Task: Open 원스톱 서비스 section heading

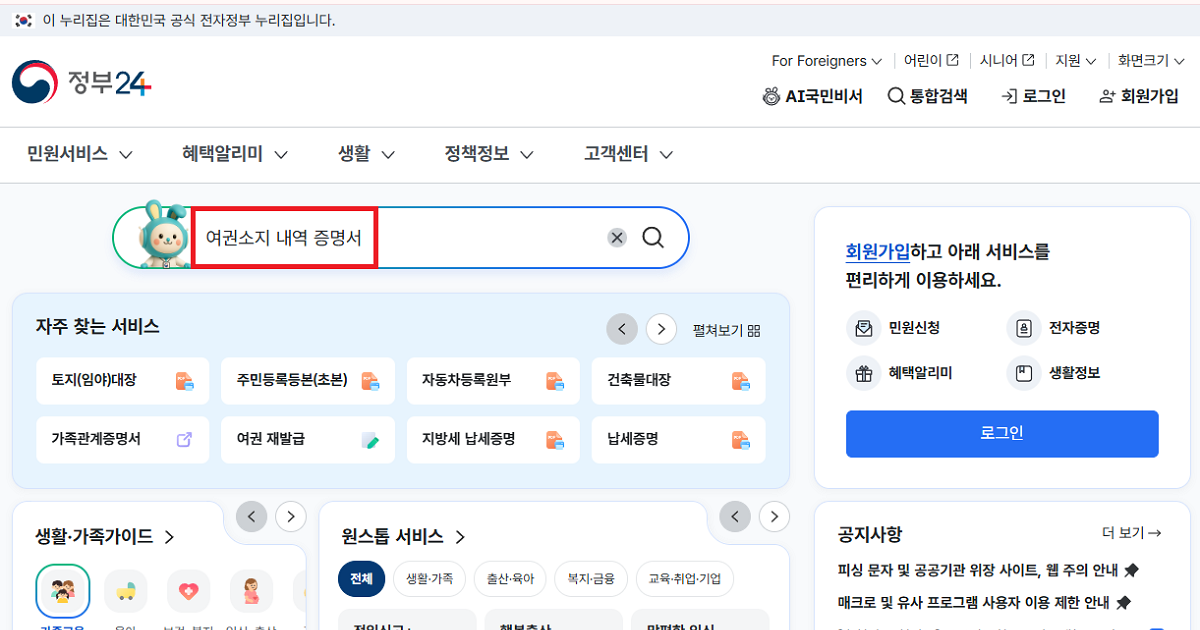Action: point(403,537)
